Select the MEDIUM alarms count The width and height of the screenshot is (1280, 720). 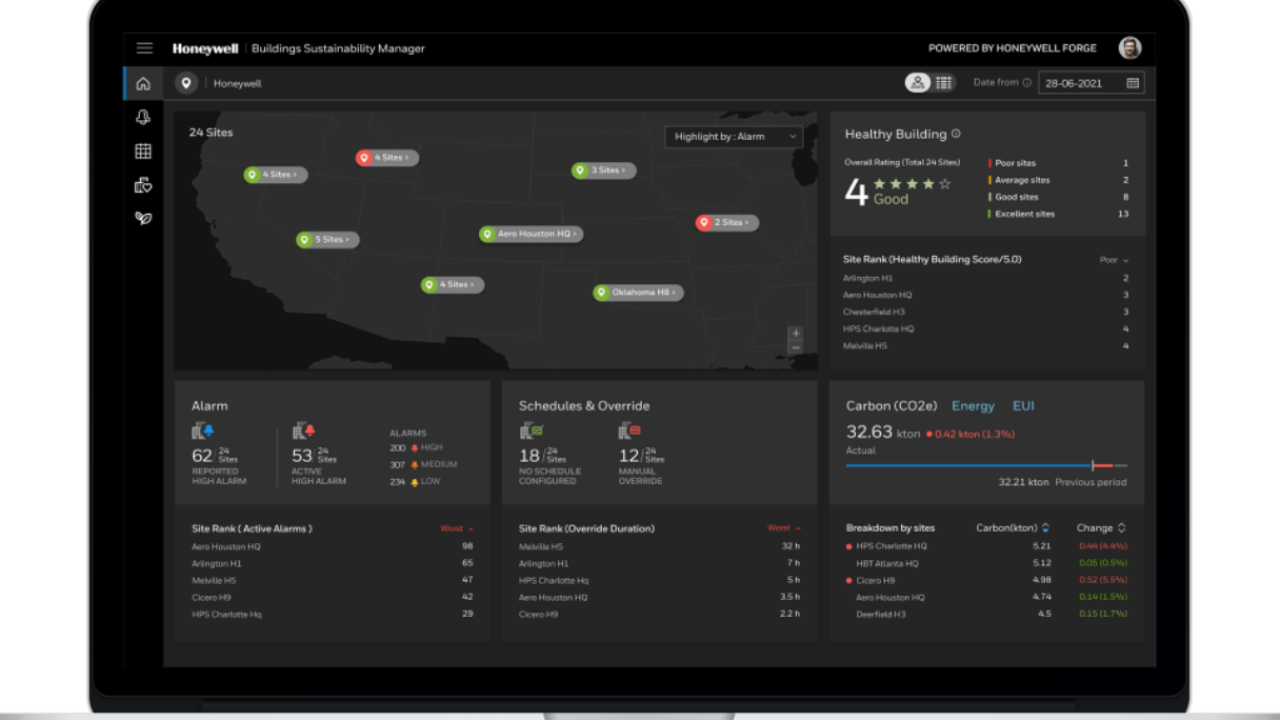[x=423, y=465]
